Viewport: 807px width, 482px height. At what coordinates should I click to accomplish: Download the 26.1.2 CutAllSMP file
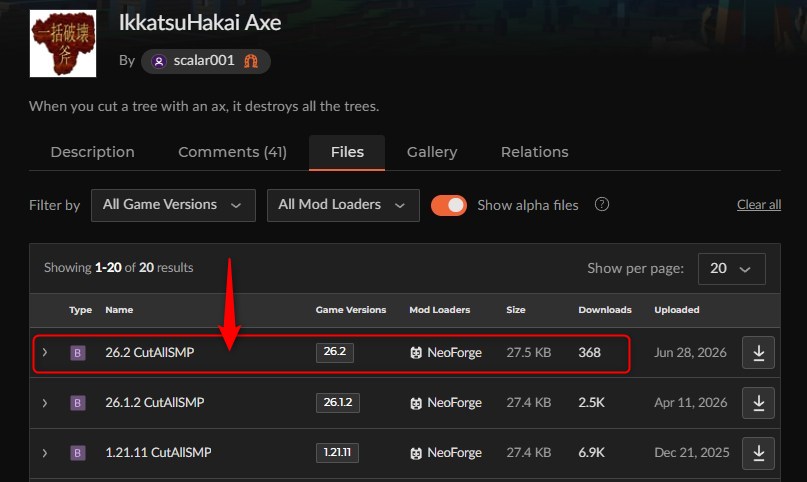click(x=758, y=403)
